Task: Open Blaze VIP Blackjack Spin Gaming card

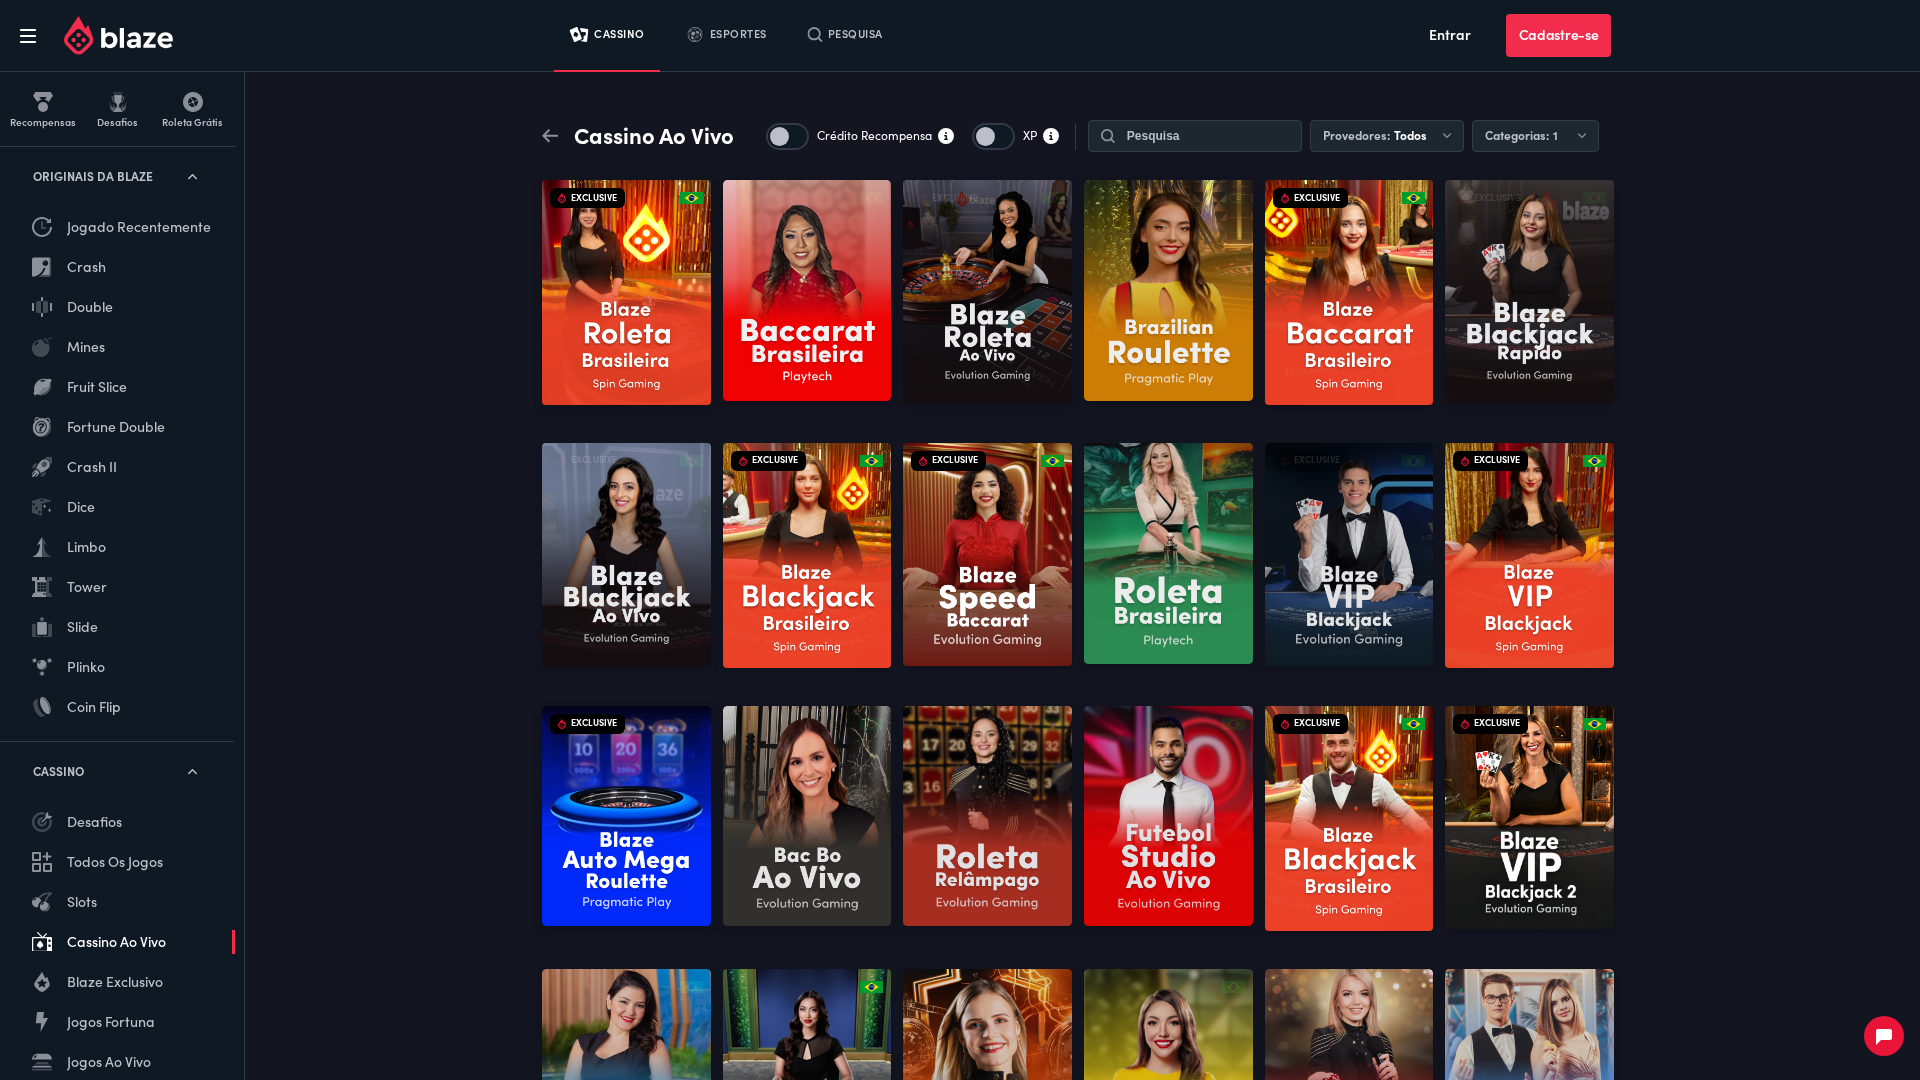Action: pos(1529,555)
